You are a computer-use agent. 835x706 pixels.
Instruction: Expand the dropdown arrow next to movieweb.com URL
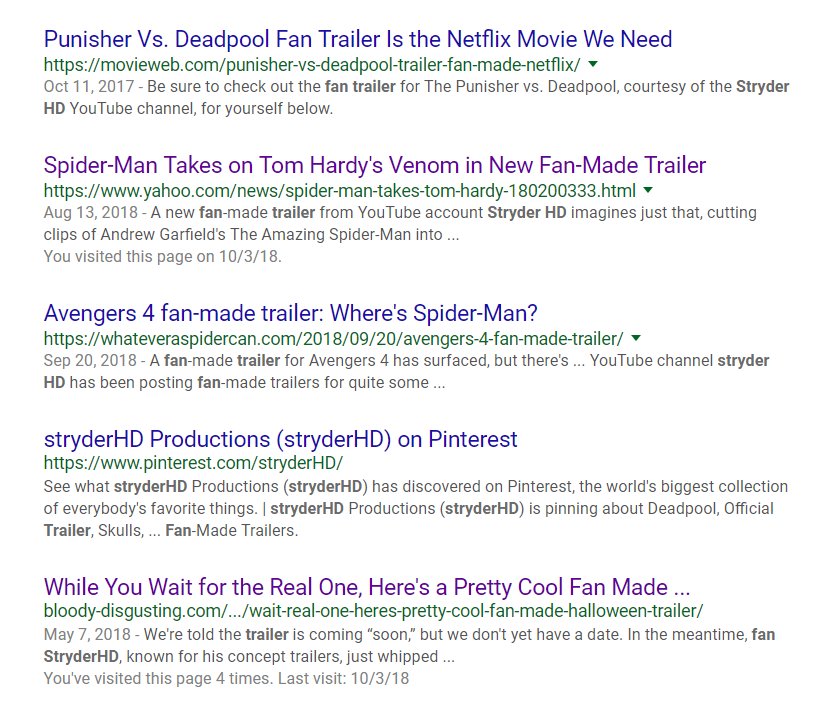click(593, 64)
